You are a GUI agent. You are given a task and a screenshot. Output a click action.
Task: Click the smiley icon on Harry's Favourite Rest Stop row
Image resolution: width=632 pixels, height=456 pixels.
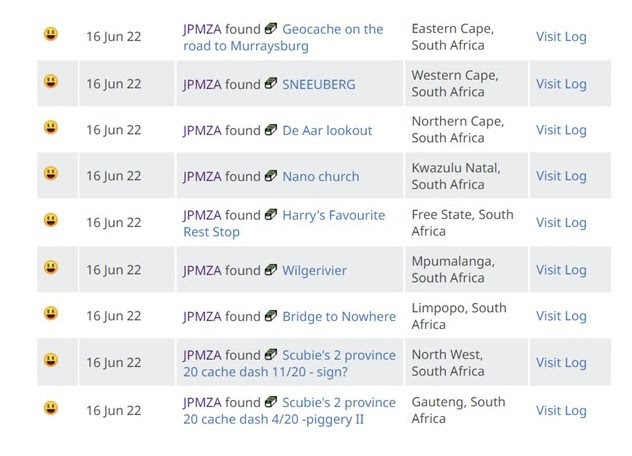point(51,221)
